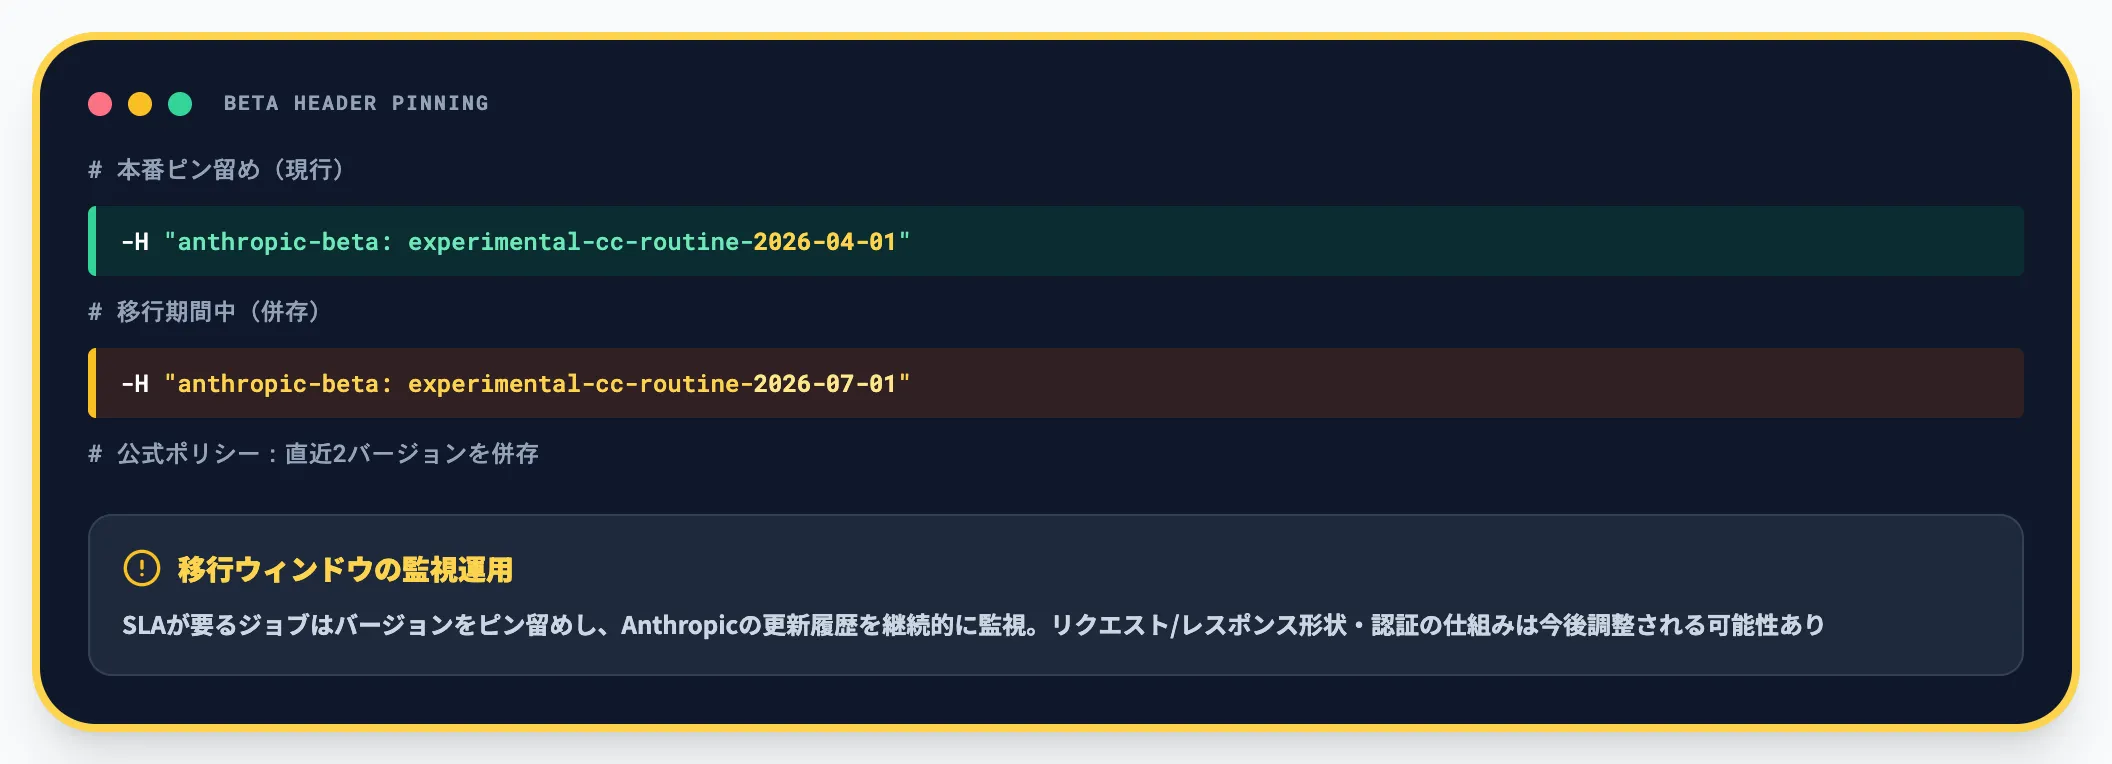This screenshot has width=2112, height=764.
Task: Click the green window dot
Action: click(180, 104)
